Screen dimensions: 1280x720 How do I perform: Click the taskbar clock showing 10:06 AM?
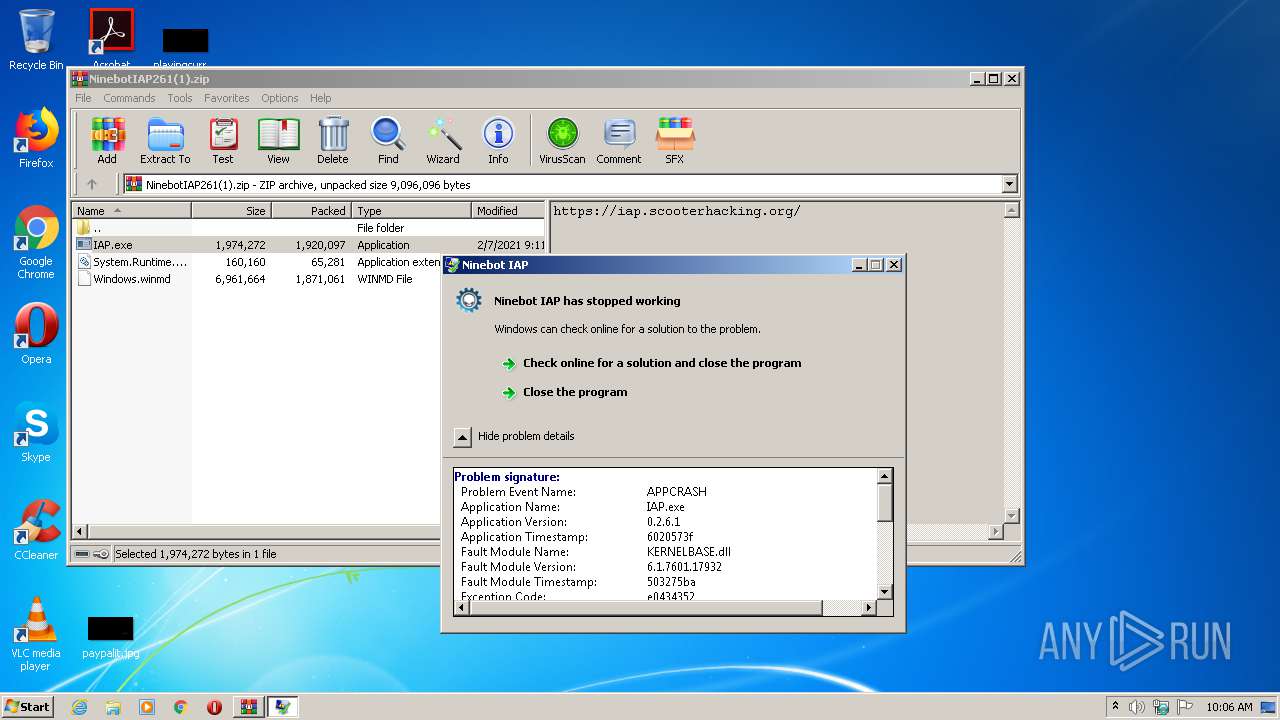[x=1229, y=707]
